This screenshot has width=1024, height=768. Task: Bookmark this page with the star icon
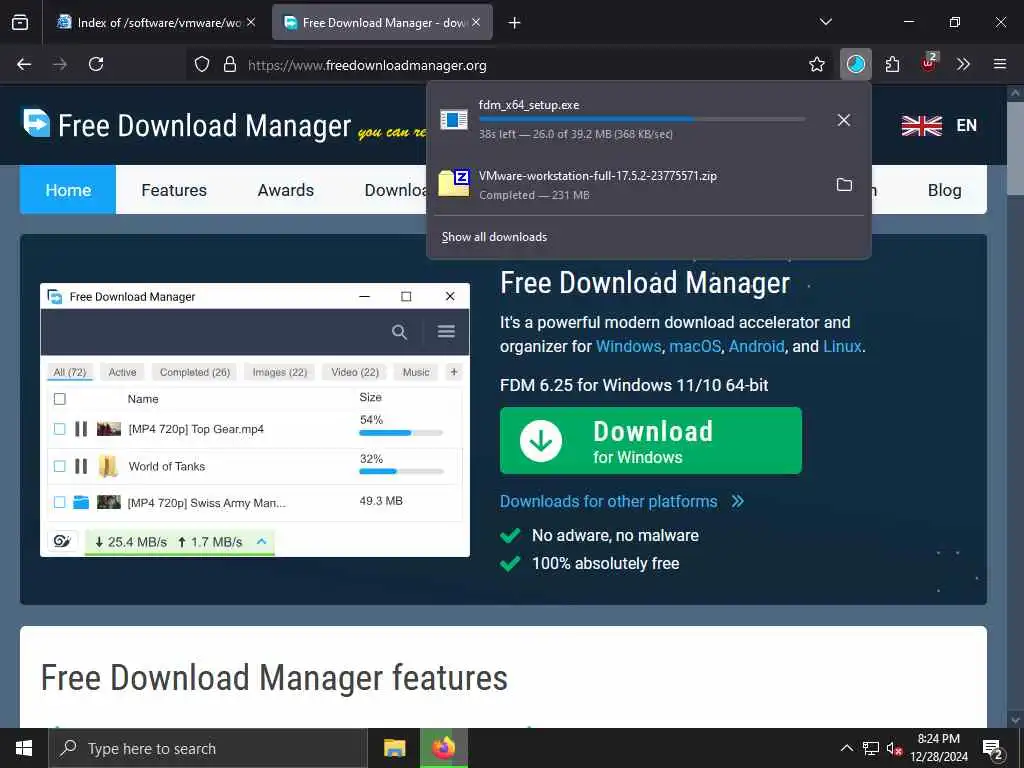(817, 64)
